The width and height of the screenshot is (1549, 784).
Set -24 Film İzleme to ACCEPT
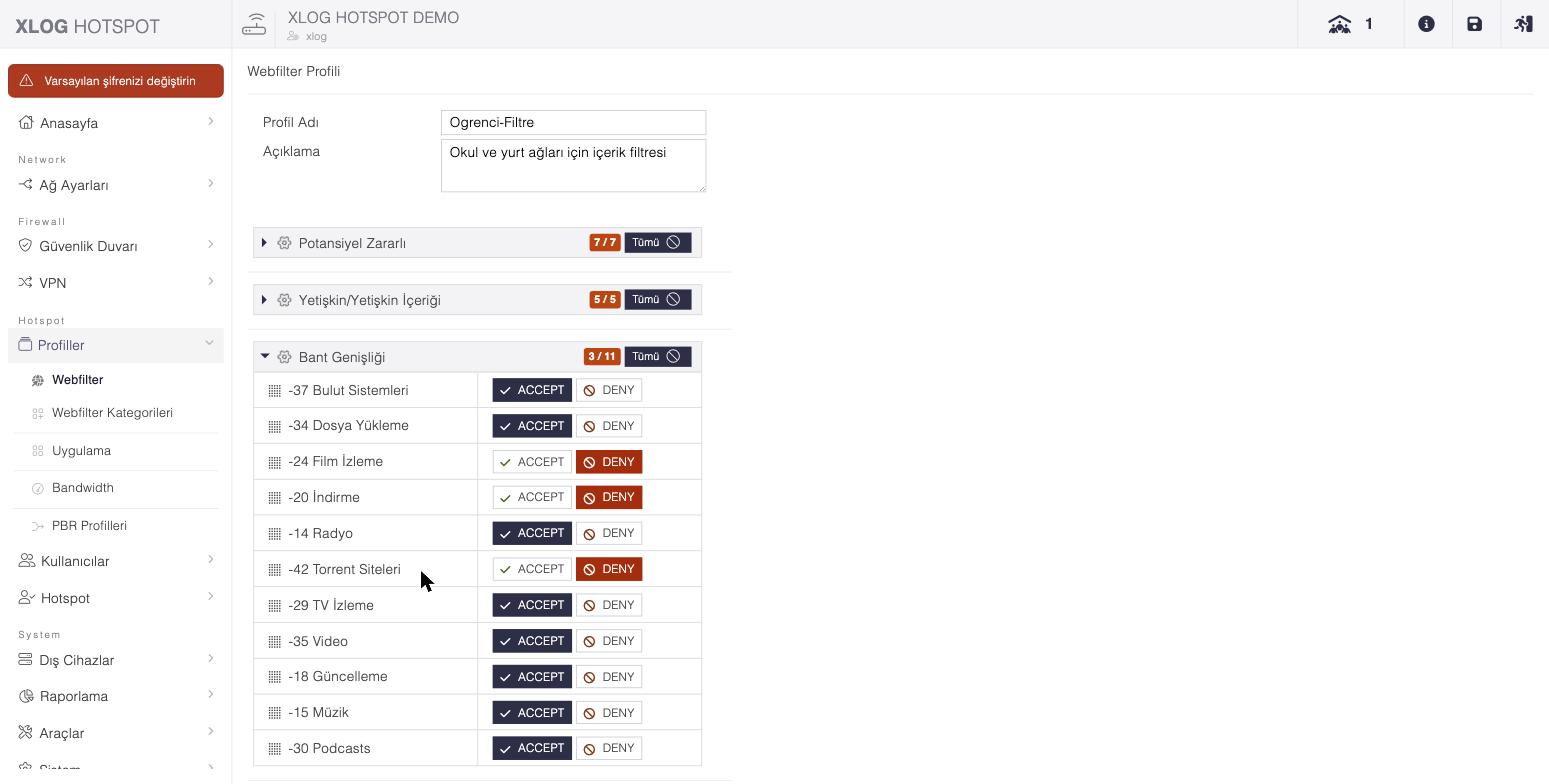[532, 462]
